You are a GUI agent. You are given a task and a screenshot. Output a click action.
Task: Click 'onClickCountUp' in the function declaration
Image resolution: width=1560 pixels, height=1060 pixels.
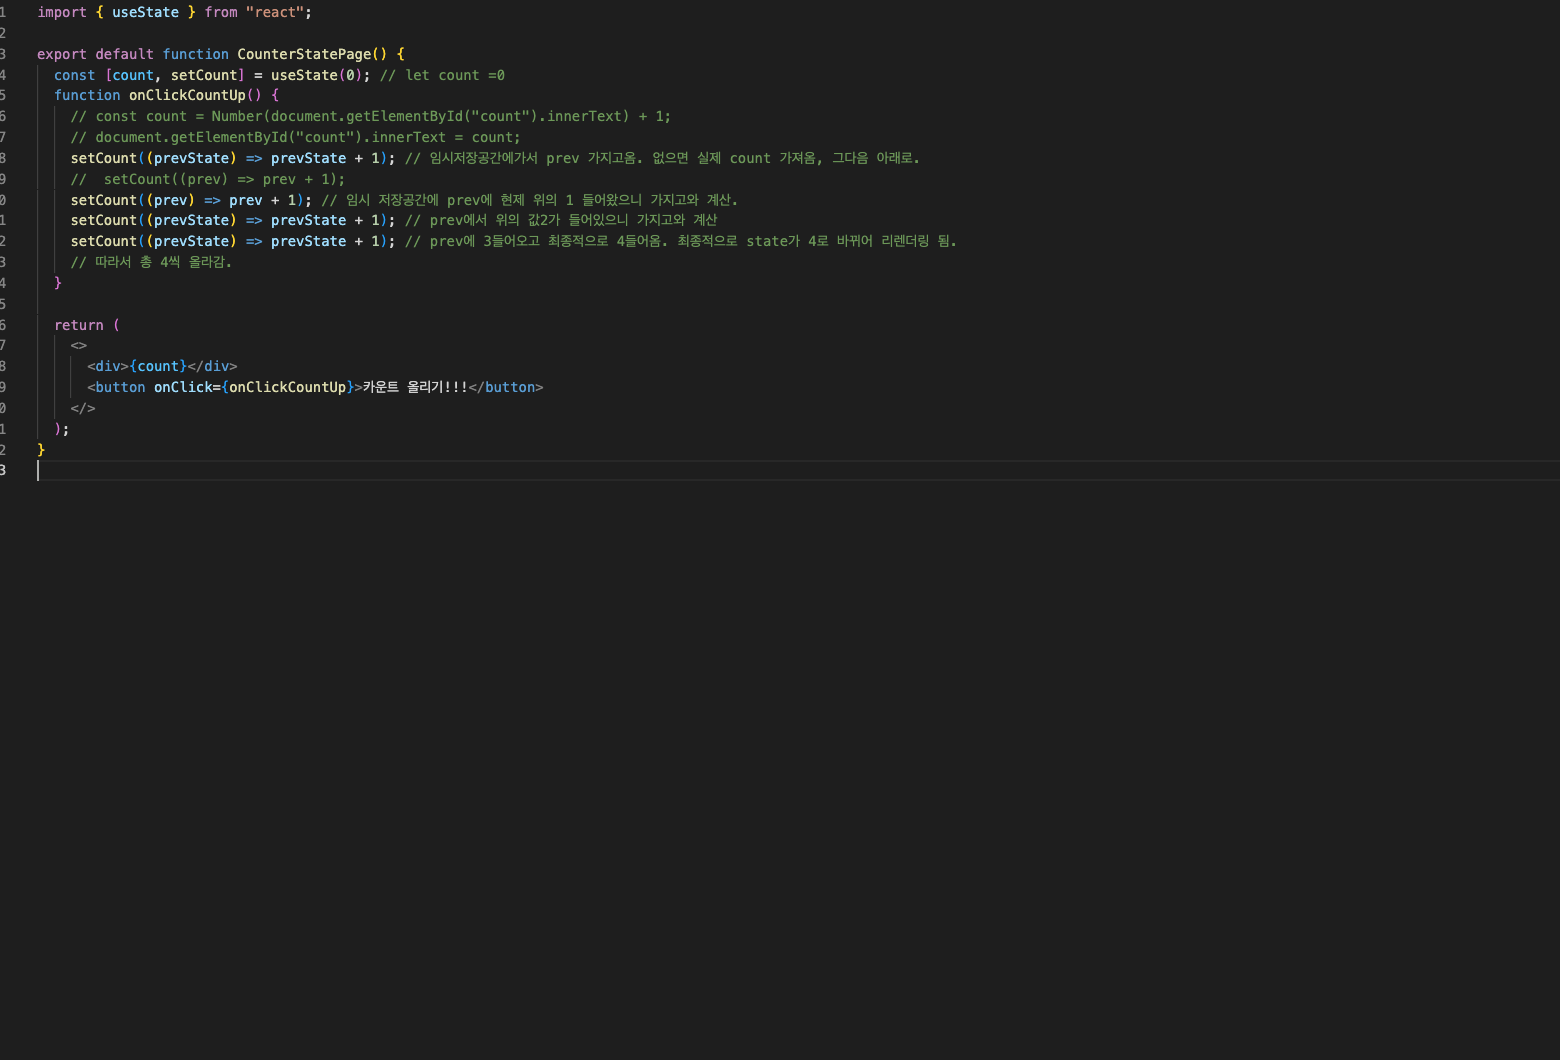coord(187,95)
